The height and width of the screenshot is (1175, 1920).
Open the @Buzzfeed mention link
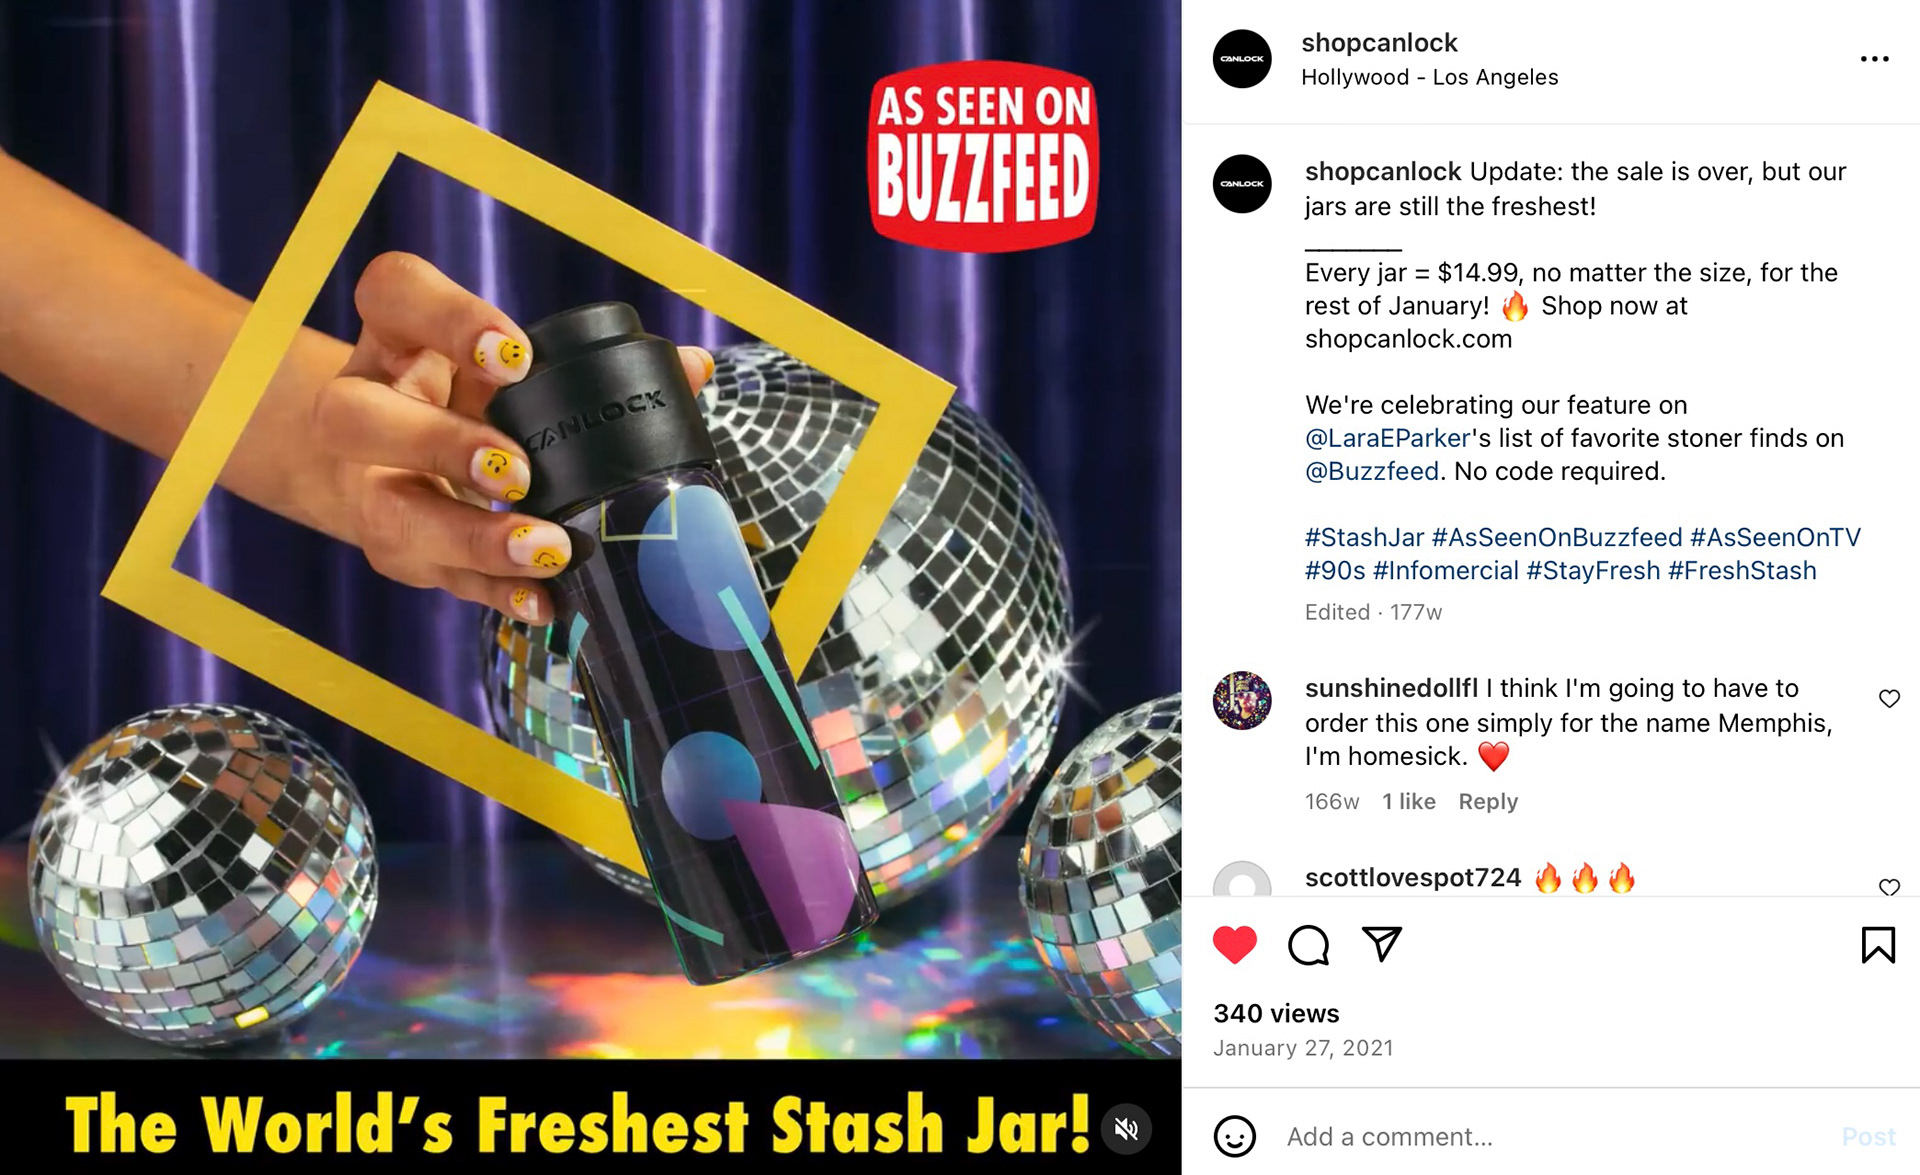pos(1371,471)
